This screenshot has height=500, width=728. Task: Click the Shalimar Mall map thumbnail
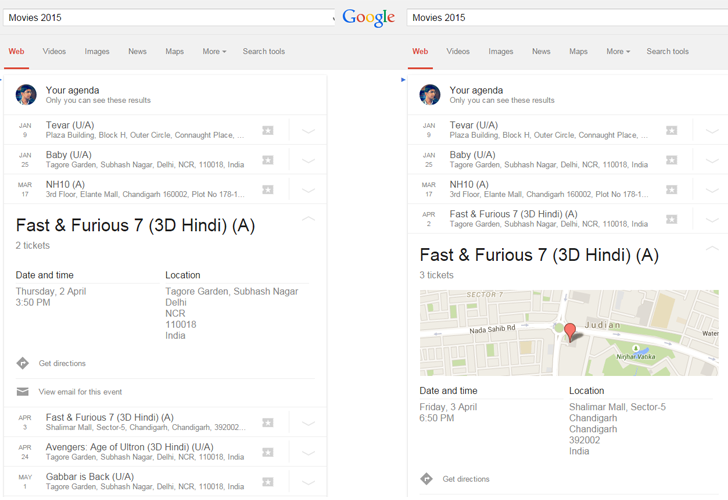[569, 333]
